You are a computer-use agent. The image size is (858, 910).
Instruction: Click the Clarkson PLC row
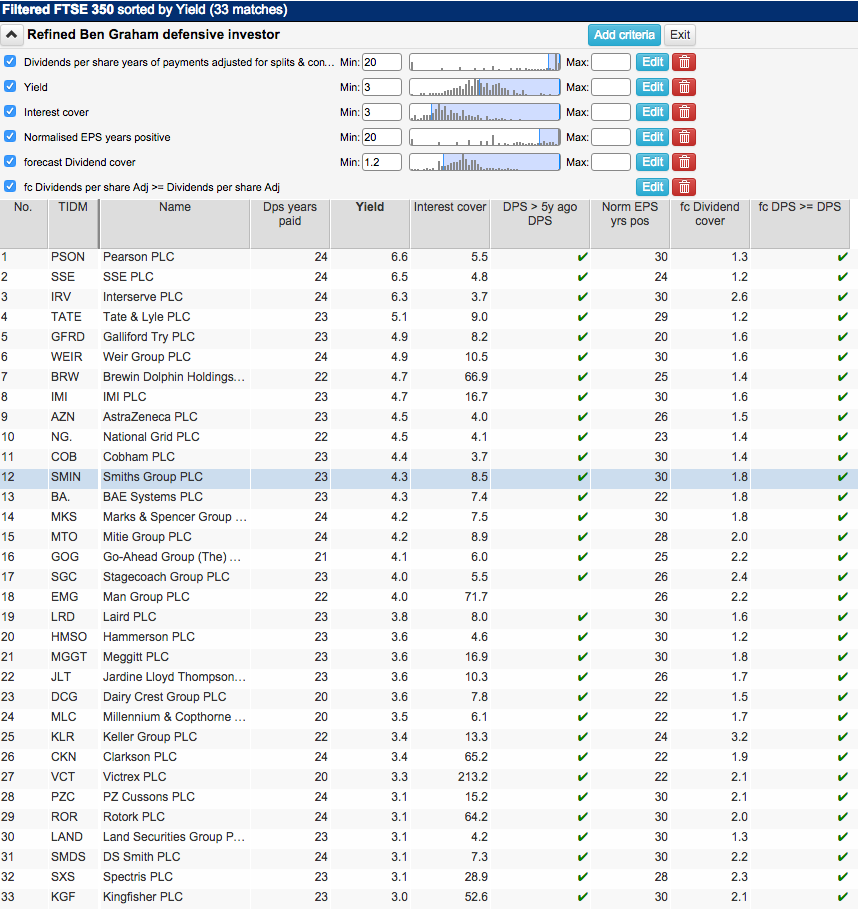[x=429, y=757]
